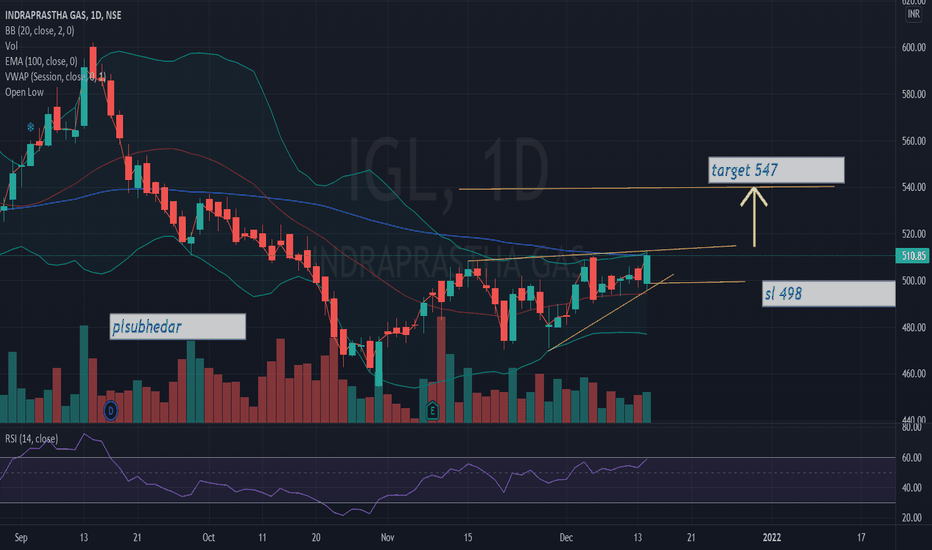
Task: Click the 540.00 price axis label
Action: click(914, 187)
